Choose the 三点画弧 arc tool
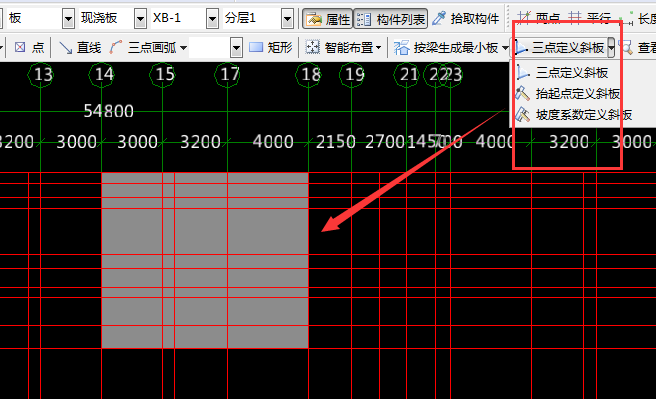656x399 pixels. click(148, 48)
